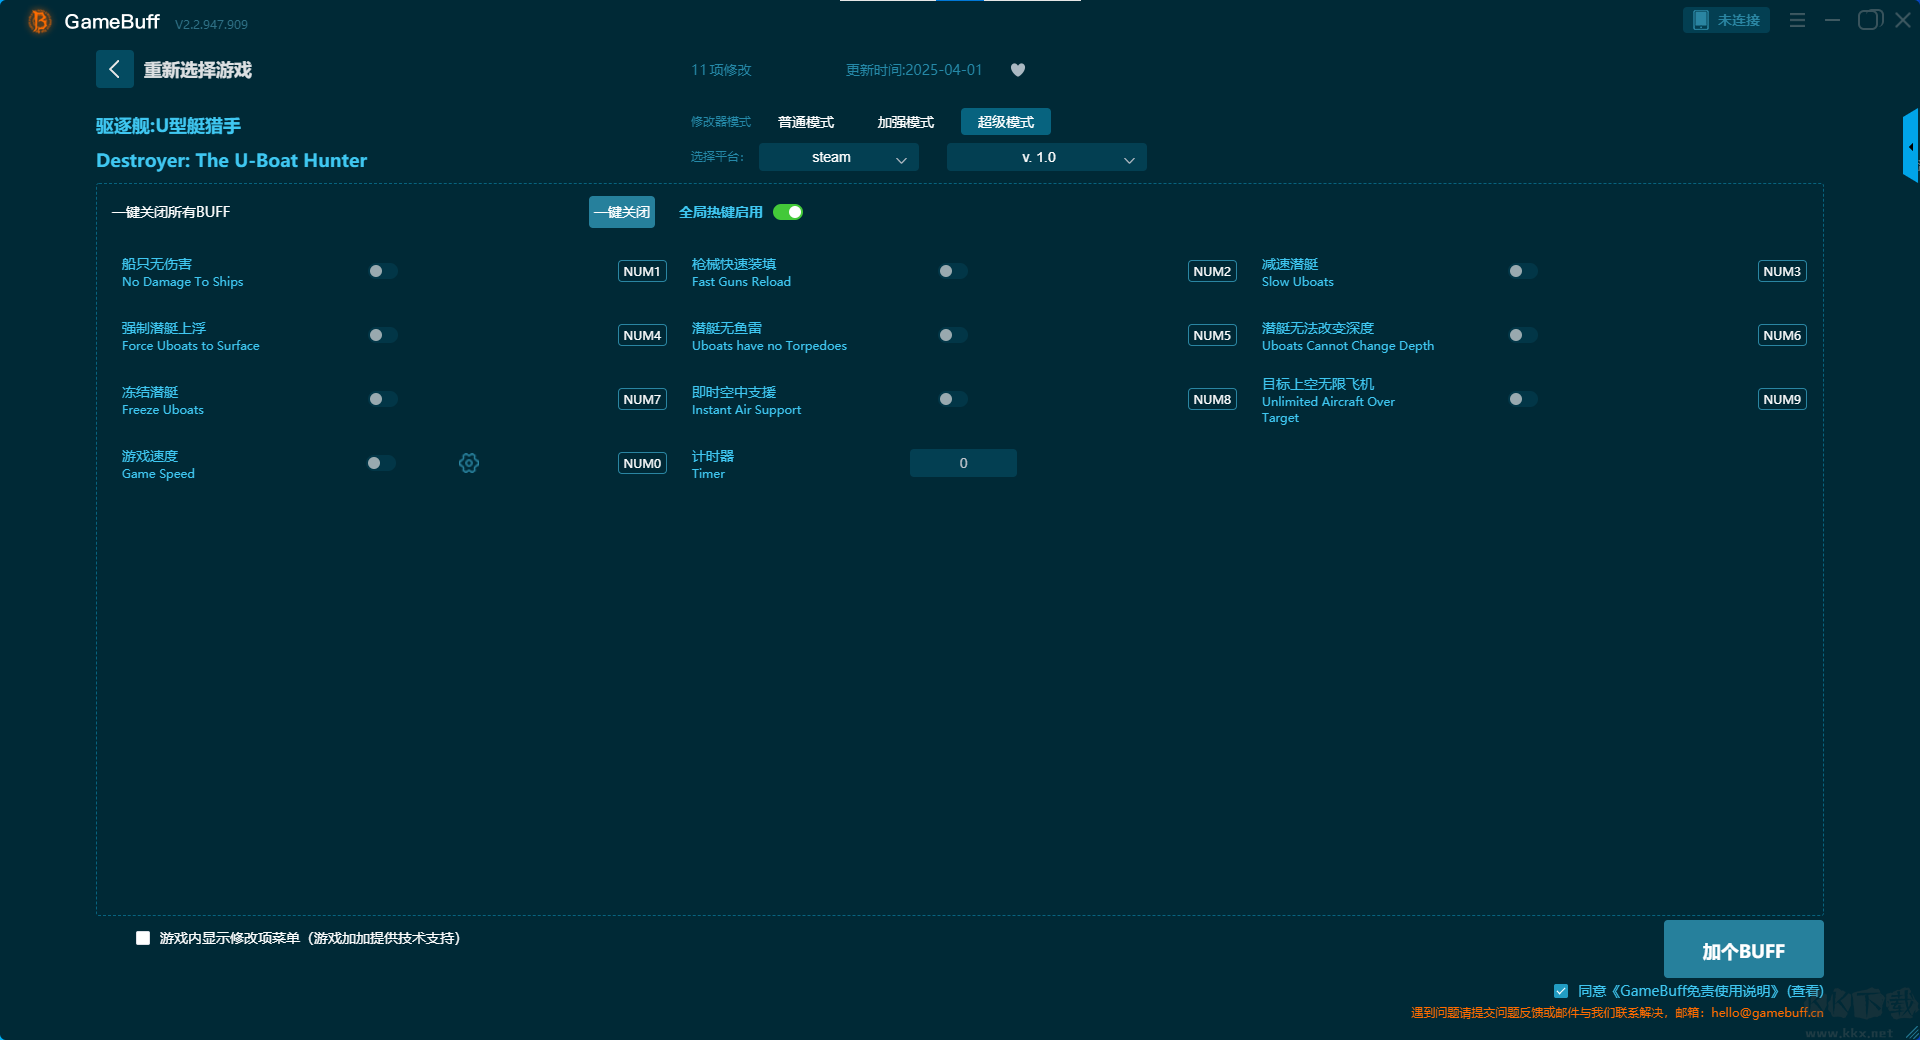Select the 普通模式 mode tab
1920x1040 pixels.
point(806,122)
